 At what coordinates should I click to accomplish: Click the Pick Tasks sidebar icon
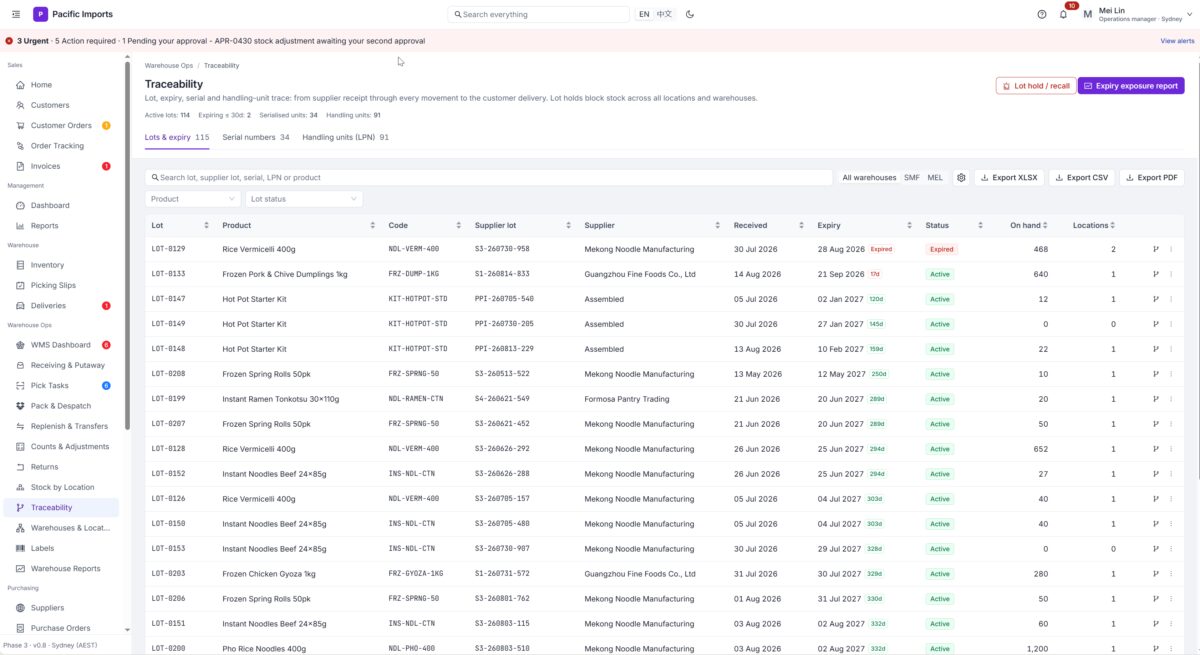click(x=20, y=386)
